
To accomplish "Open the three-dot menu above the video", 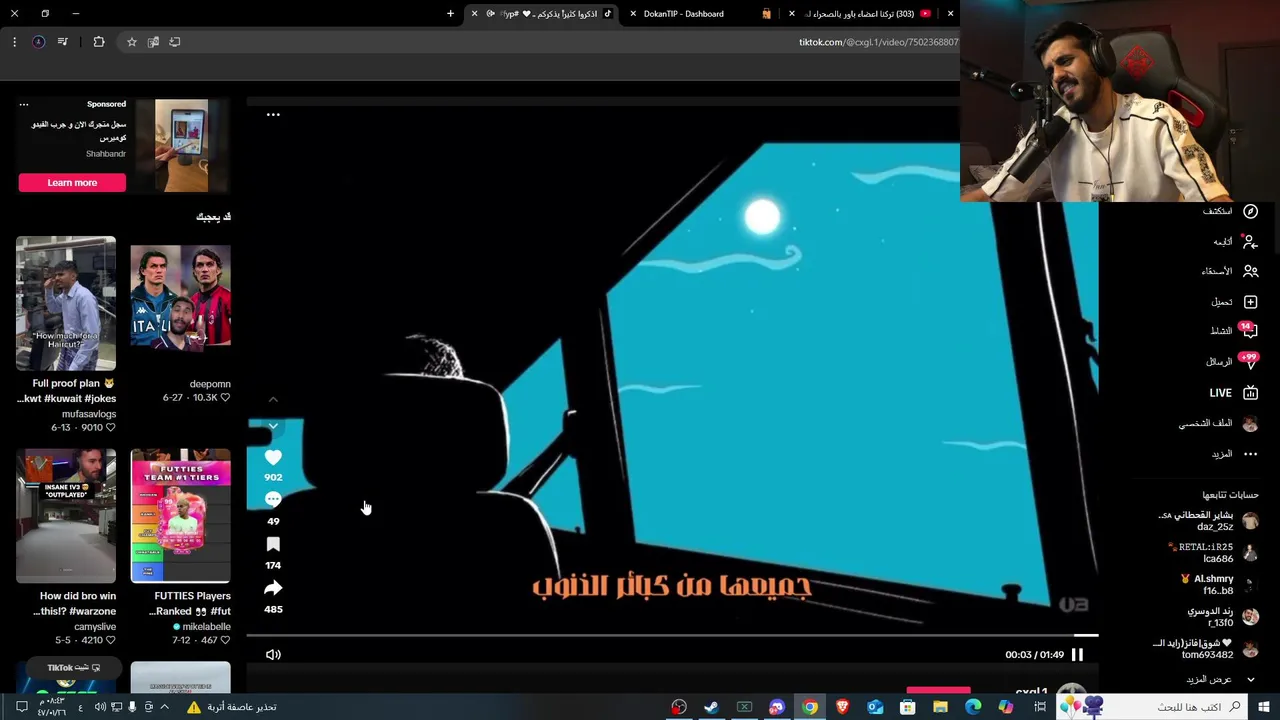I will (273, 114).
